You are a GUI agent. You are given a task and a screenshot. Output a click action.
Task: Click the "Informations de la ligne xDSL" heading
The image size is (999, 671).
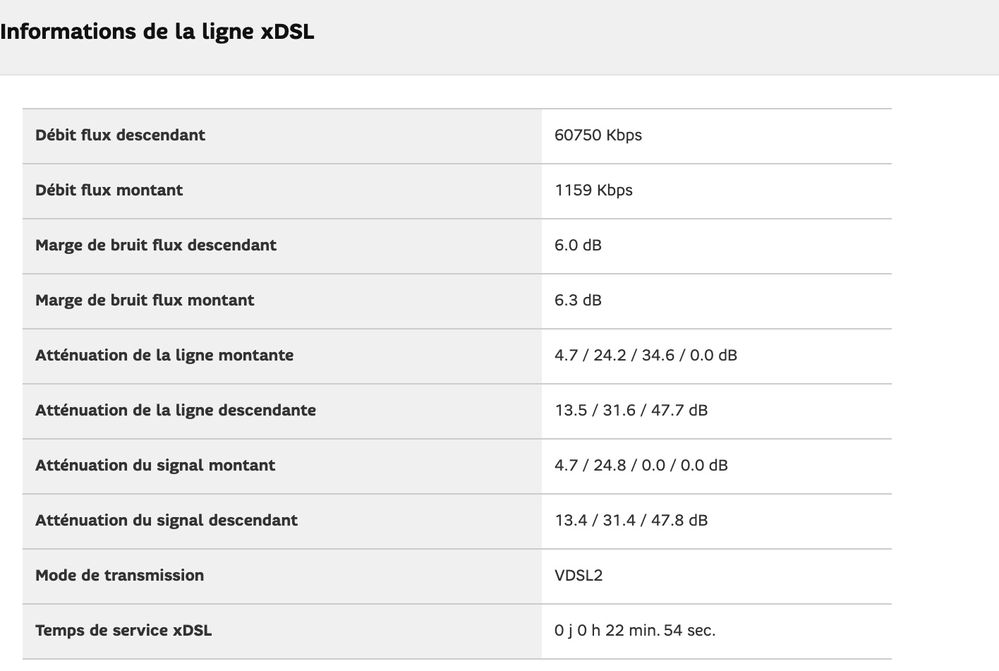click(157, 31)
